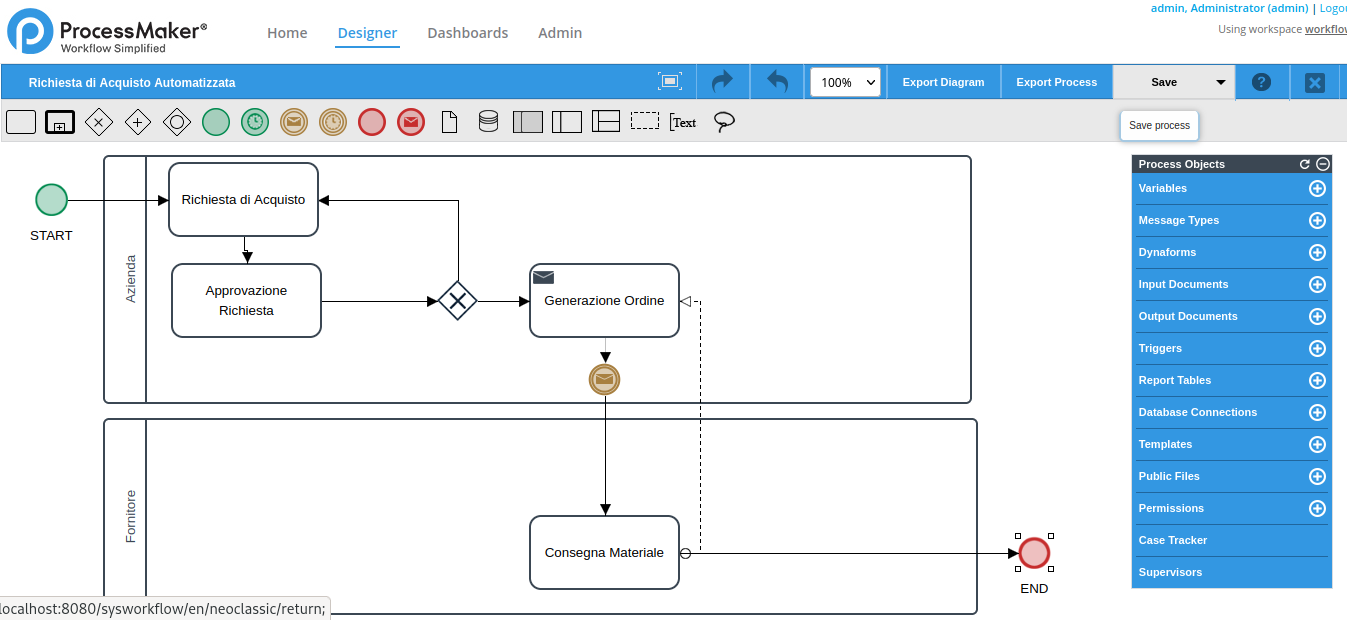
Task: Pick the Exclusive gateway tool
Action: pos(99,122)
